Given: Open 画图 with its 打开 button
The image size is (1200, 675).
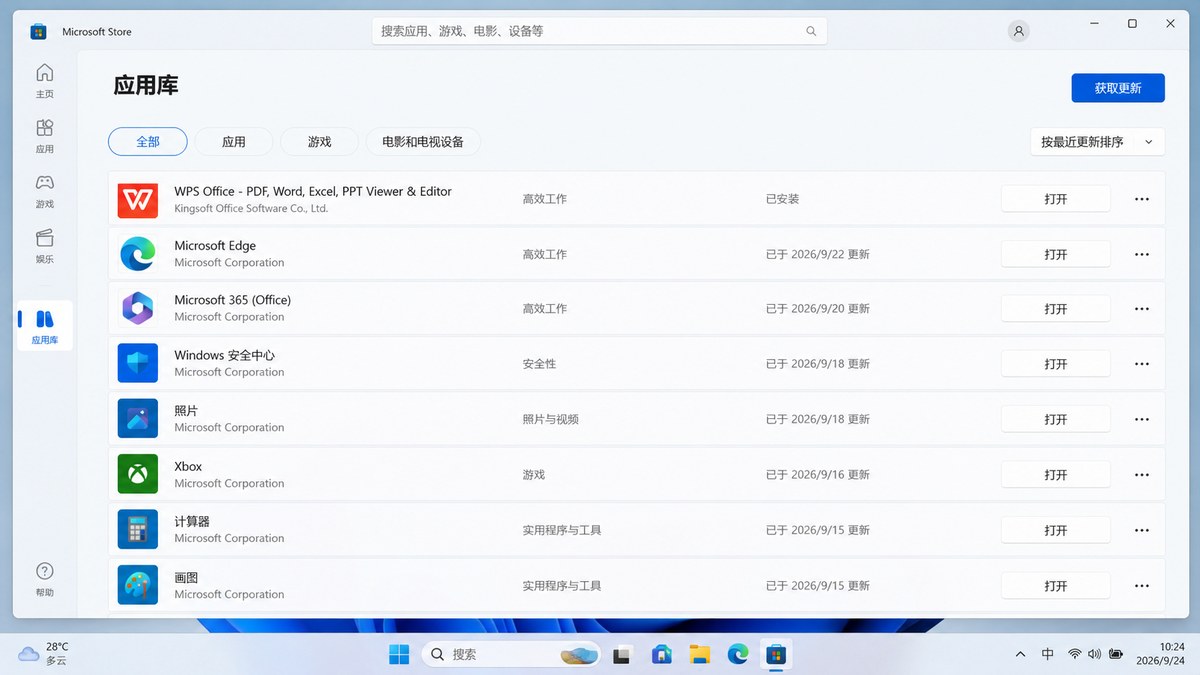Looking at the screenshot, I should point(1056,586).
